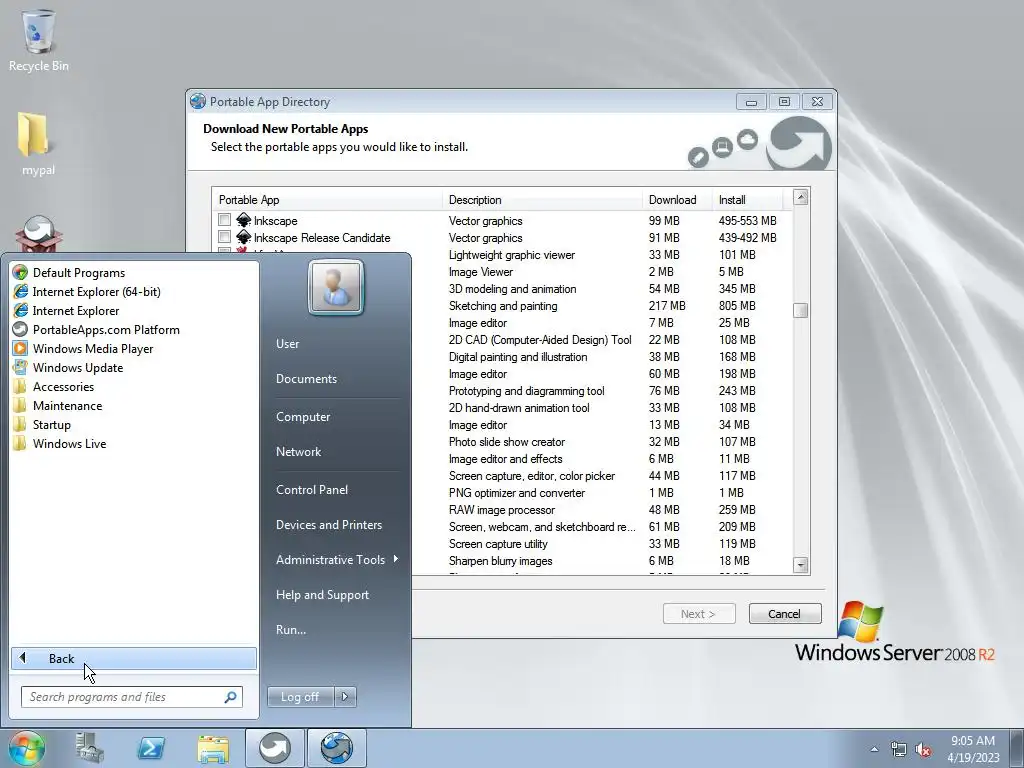The image size is (1024, 768).
Task: Sort list by Portable App column header
Action: tap(327, 200)
